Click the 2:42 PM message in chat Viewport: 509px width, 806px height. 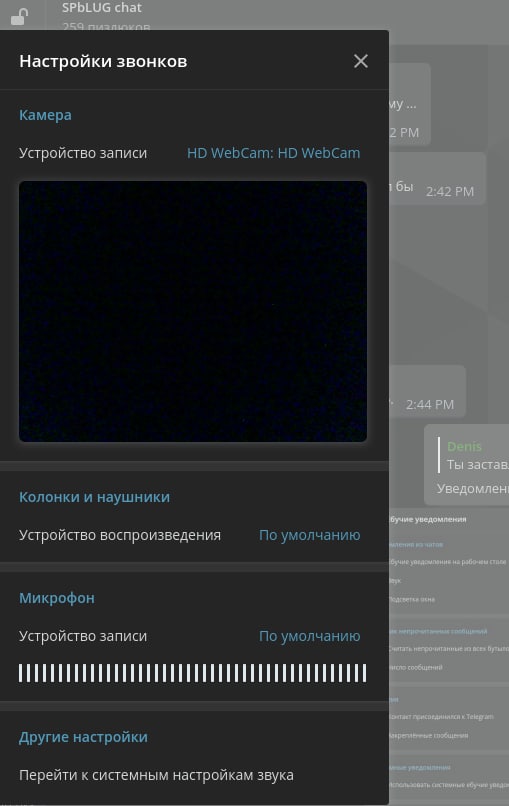tap(438, 178)
